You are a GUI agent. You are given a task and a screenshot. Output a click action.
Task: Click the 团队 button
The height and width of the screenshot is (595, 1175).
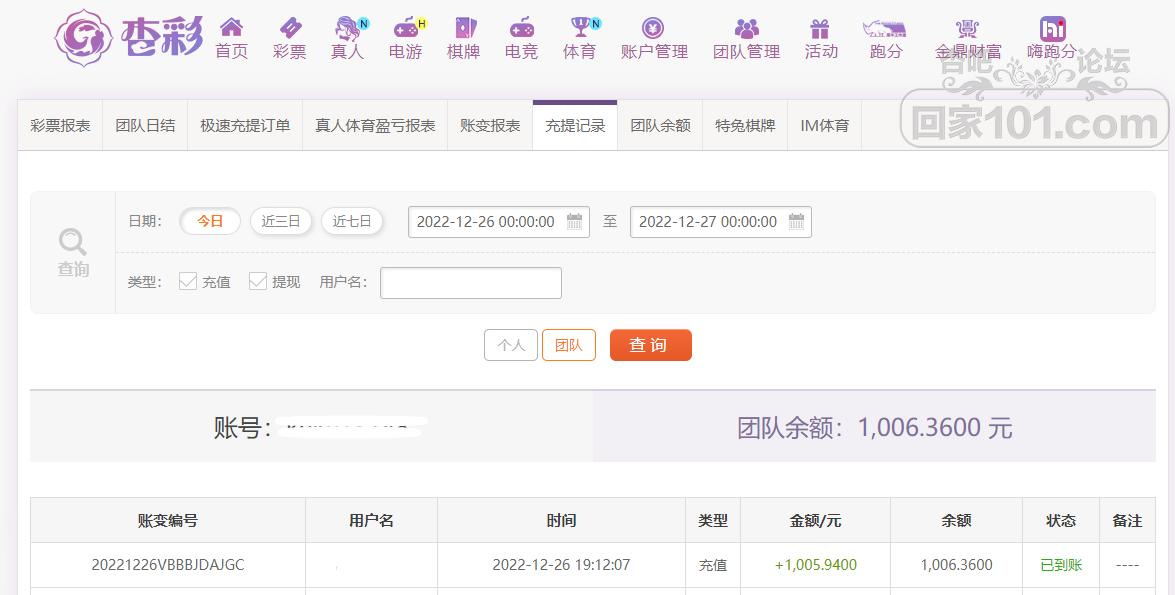(x=569, y=345)
